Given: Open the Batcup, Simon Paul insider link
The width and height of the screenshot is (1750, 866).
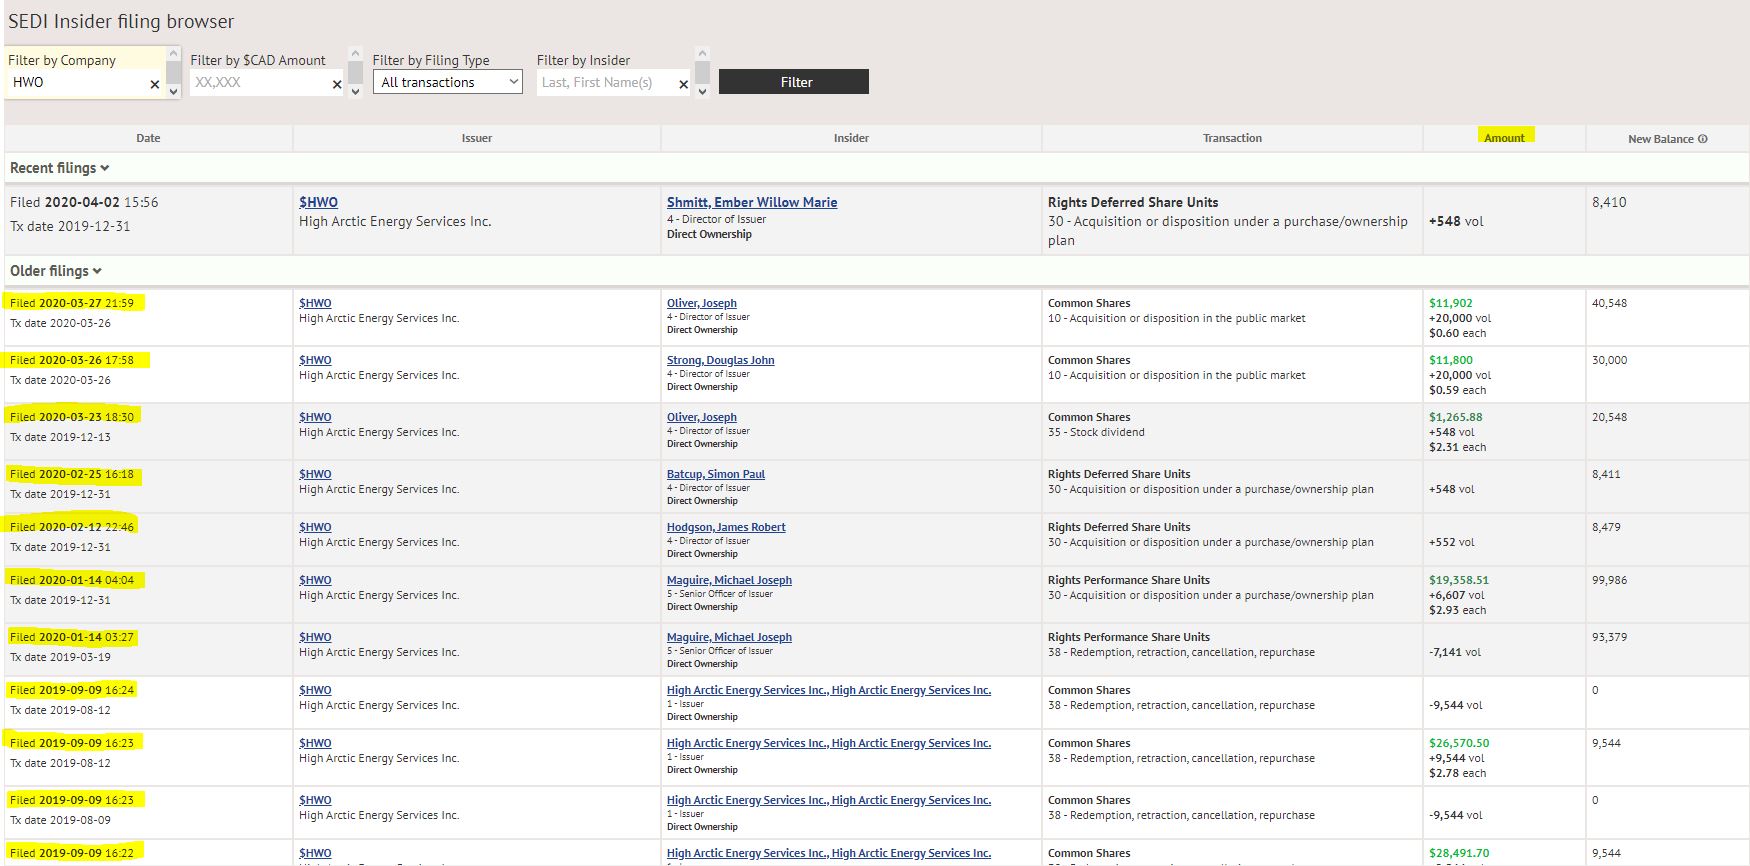Looking at the screenshot, I should [715, 474].
